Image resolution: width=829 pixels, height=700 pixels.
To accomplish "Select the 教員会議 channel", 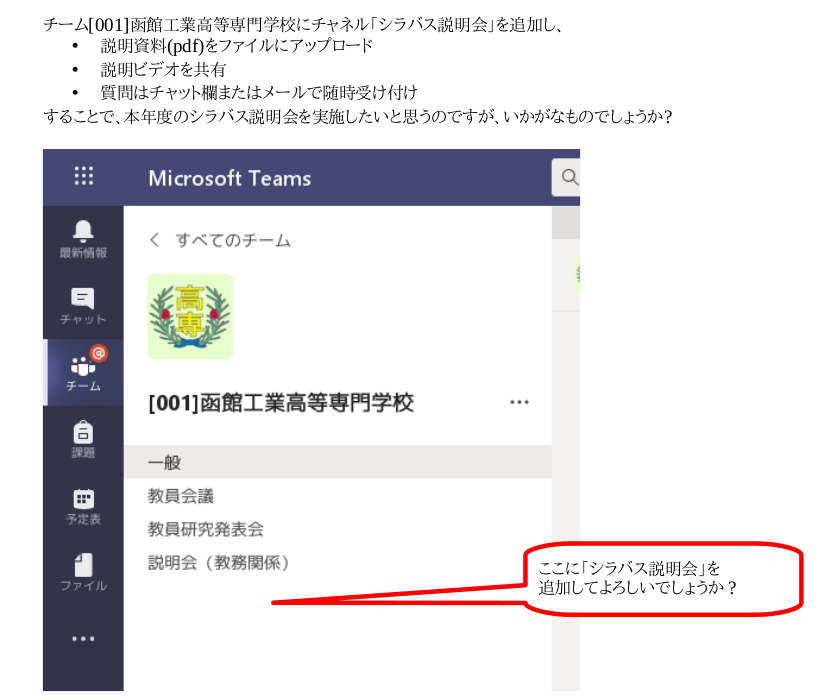I will tap(181, 496).
